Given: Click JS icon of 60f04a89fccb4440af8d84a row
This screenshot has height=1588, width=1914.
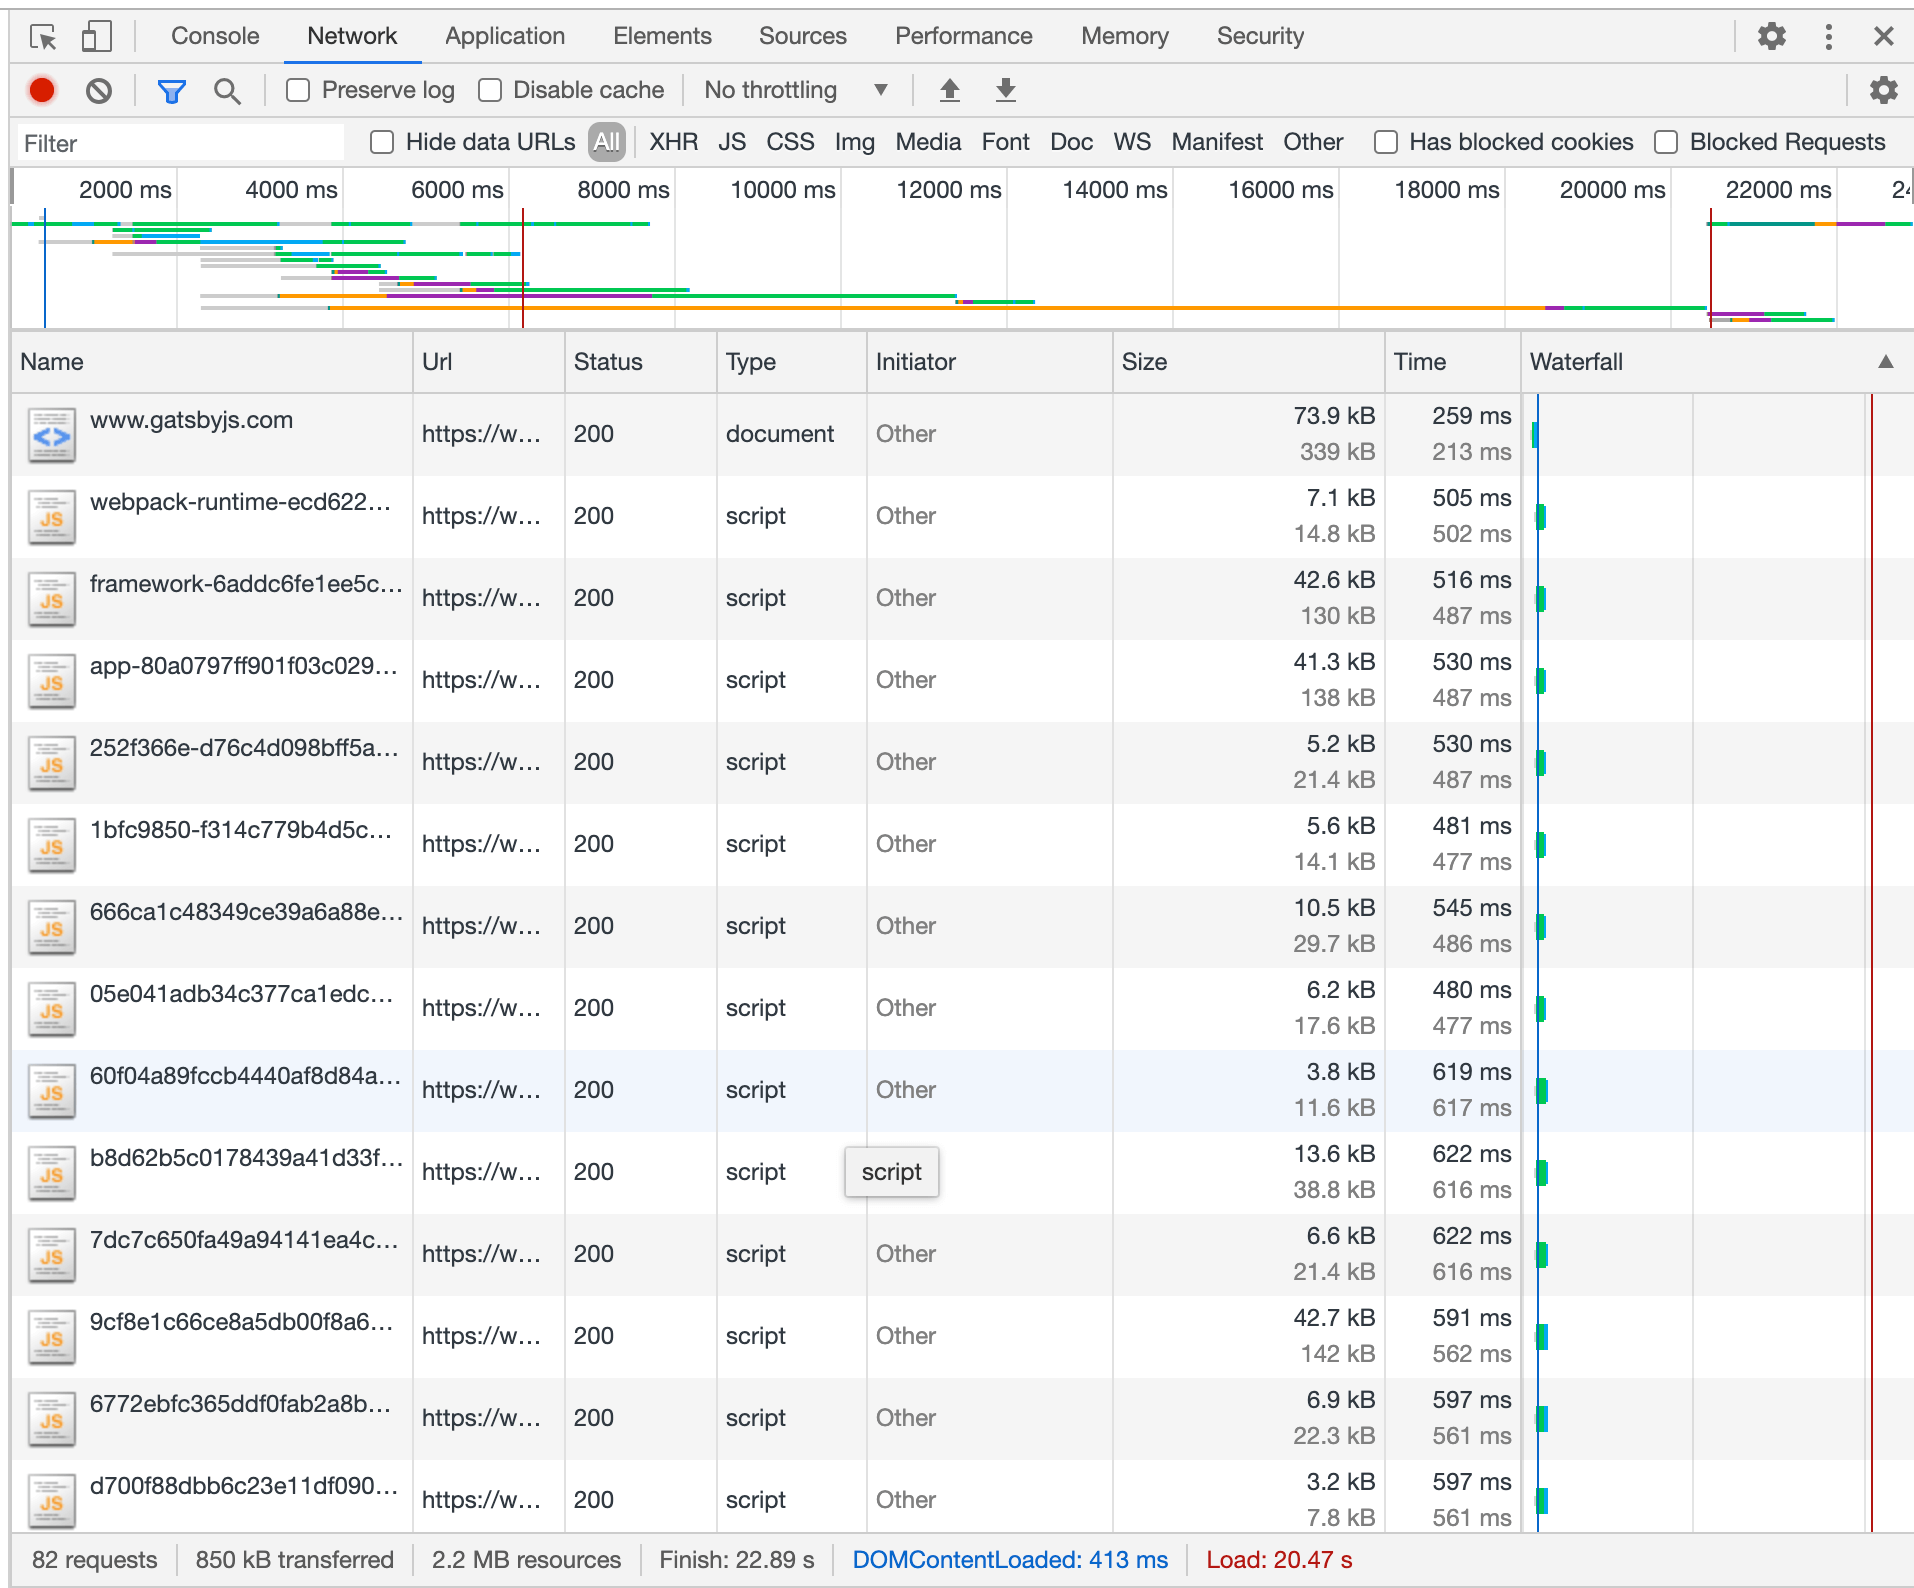Looking at the screenshot, I should [x=52, y=1091].
